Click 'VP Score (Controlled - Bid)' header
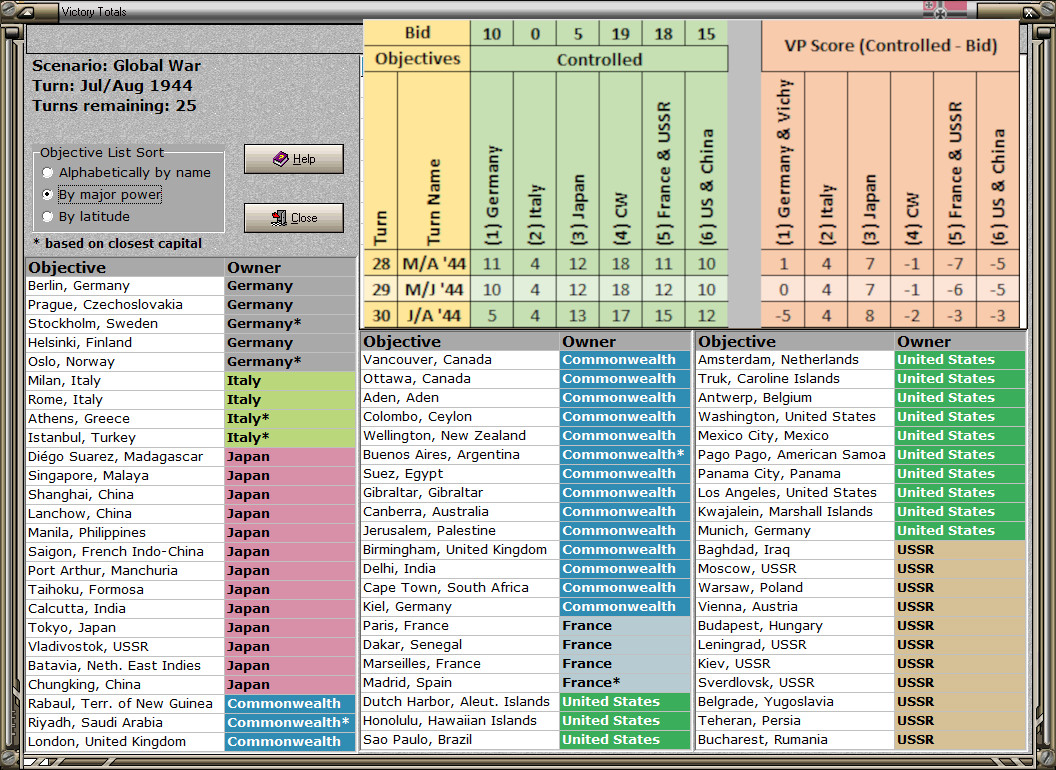The image size is (1056, 770). click(890, 46)
